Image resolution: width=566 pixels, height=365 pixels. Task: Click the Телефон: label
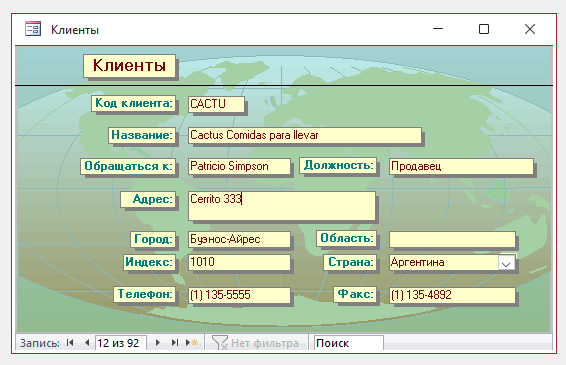[x=145, y=294]
